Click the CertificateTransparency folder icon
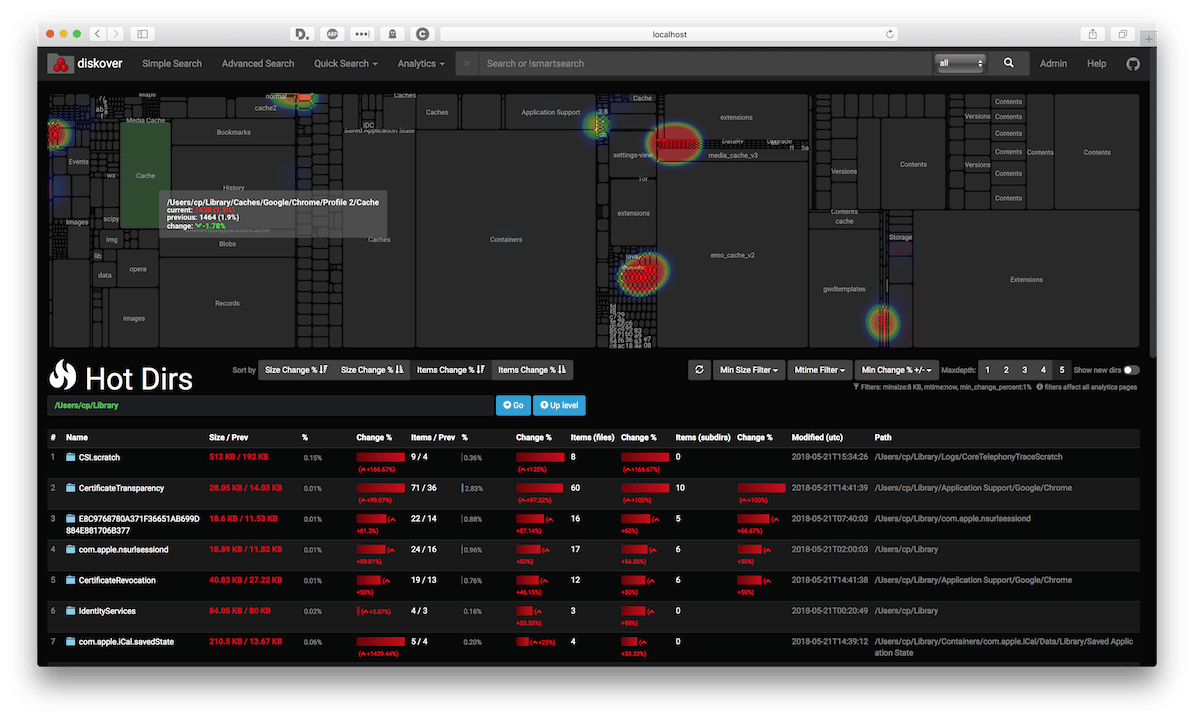1194x720 pixels. [x=70, y=488]
